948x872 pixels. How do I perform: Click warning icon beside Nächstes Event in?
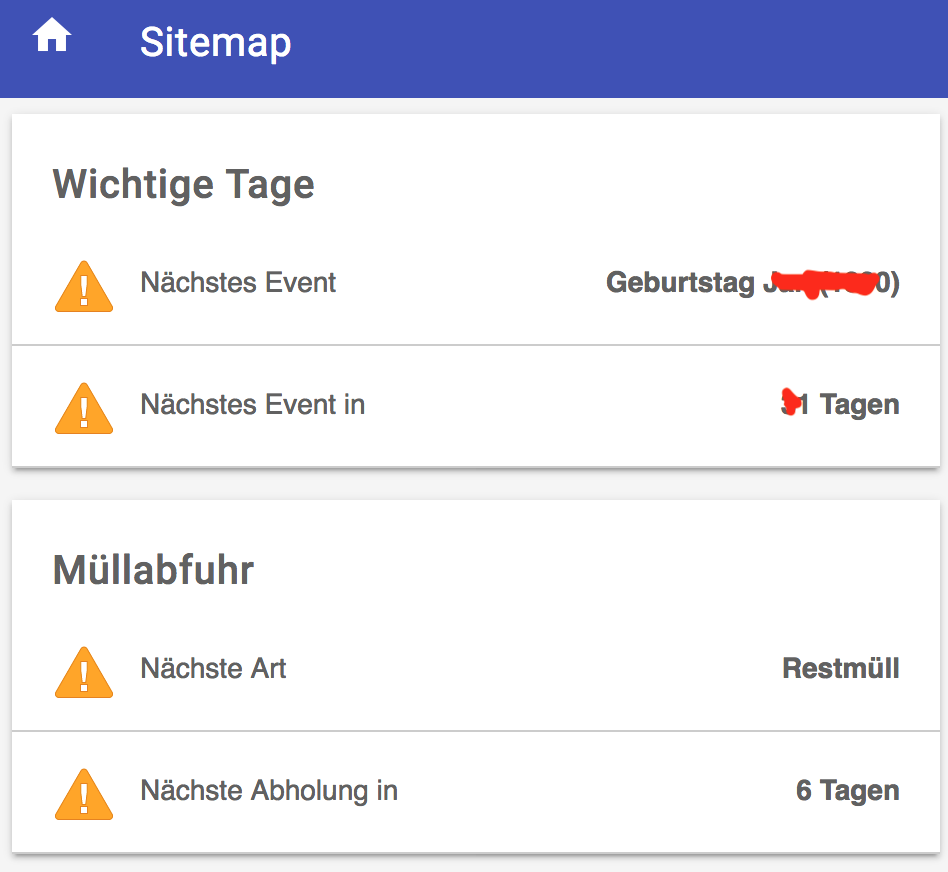tap(84, 408)
